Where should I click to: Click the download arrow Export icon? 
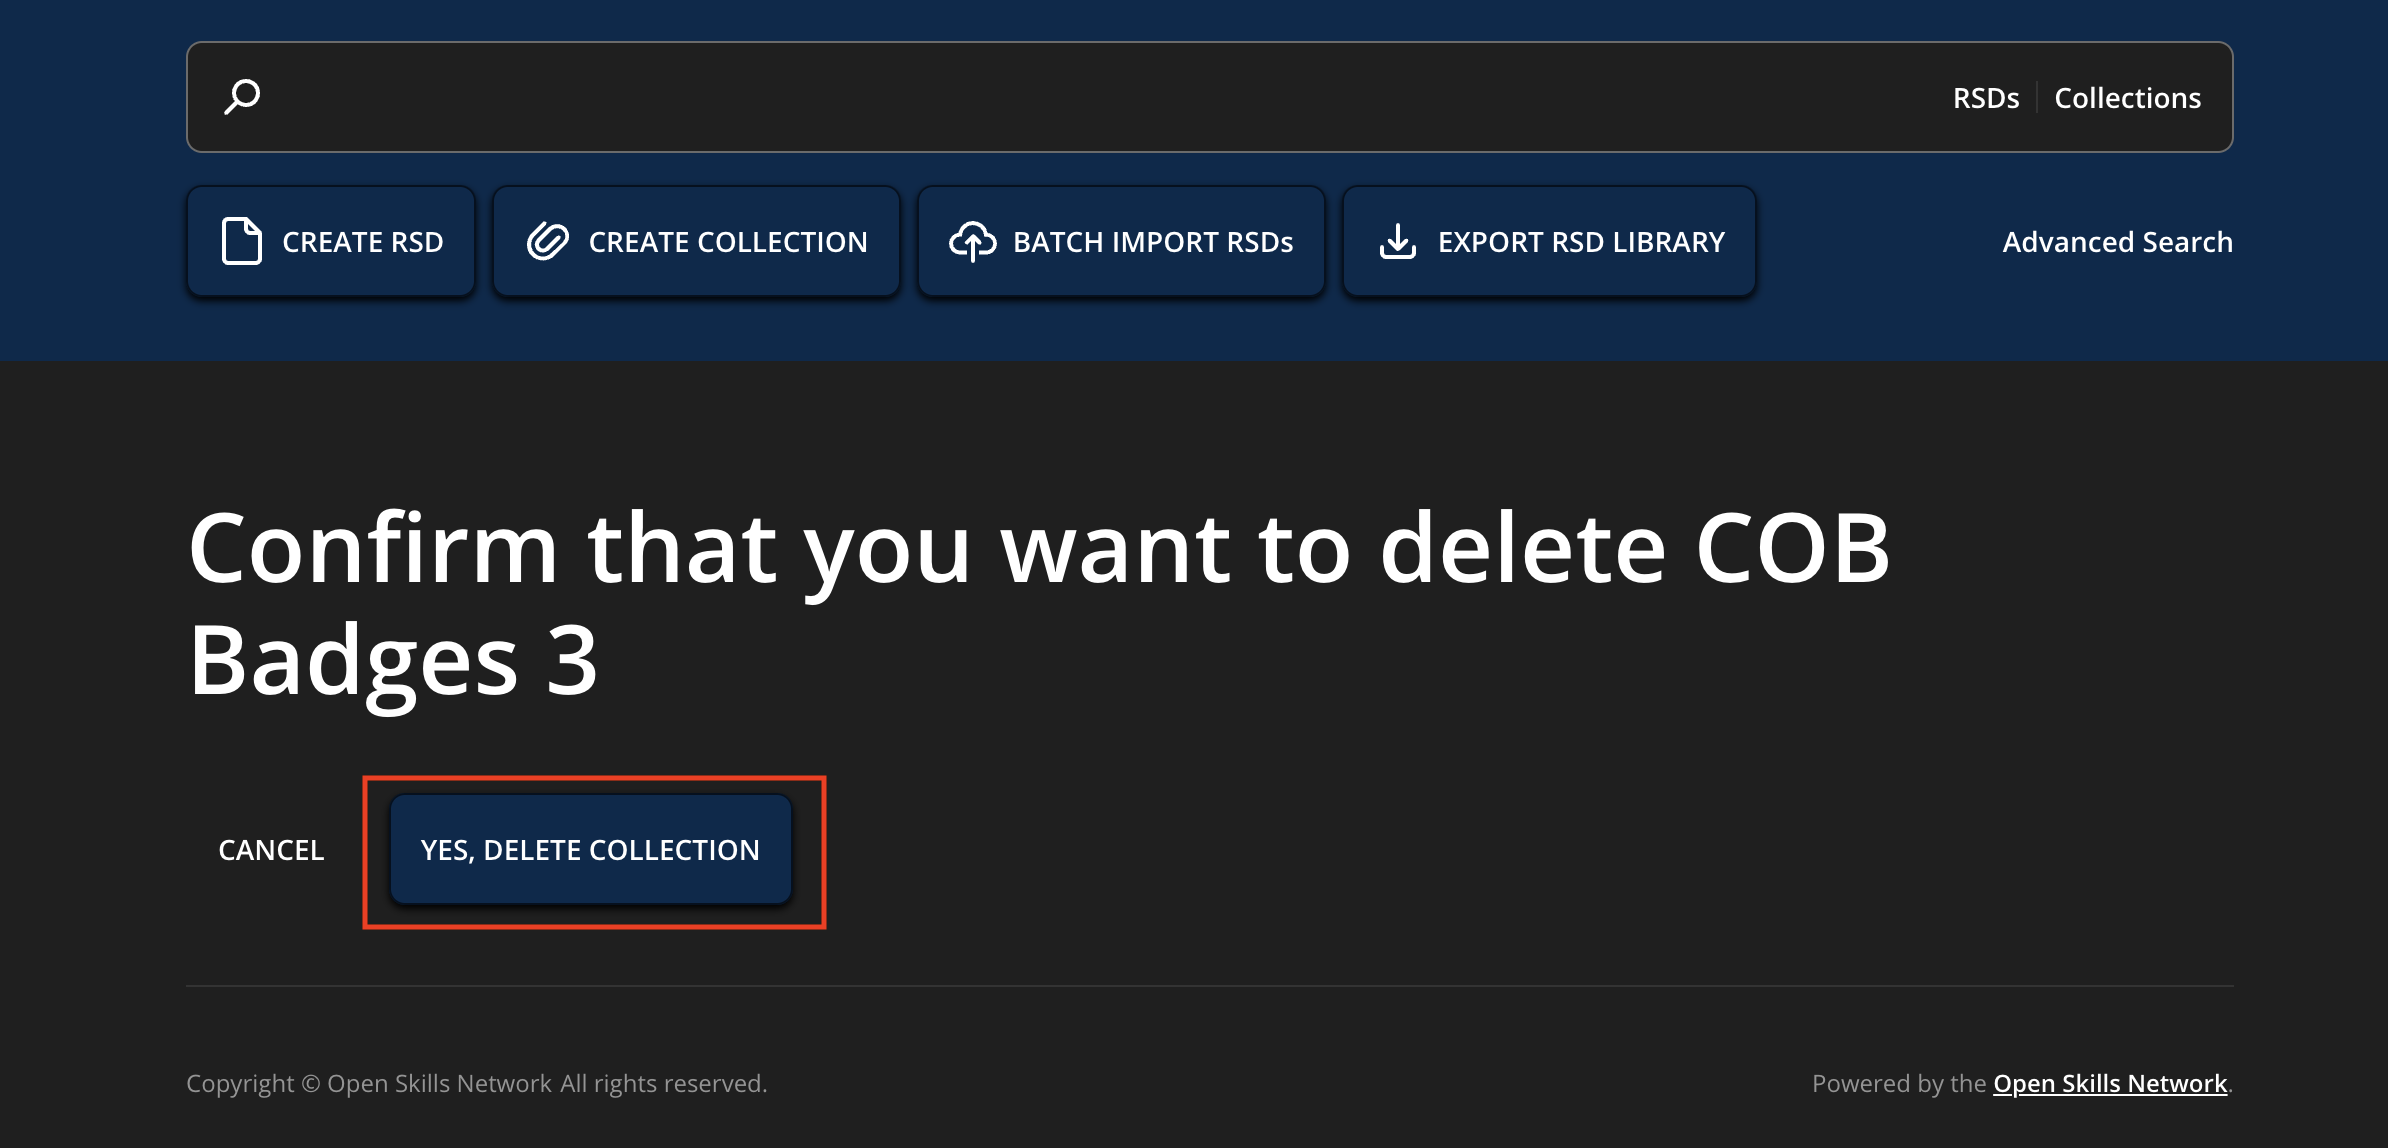[1397, 241]
